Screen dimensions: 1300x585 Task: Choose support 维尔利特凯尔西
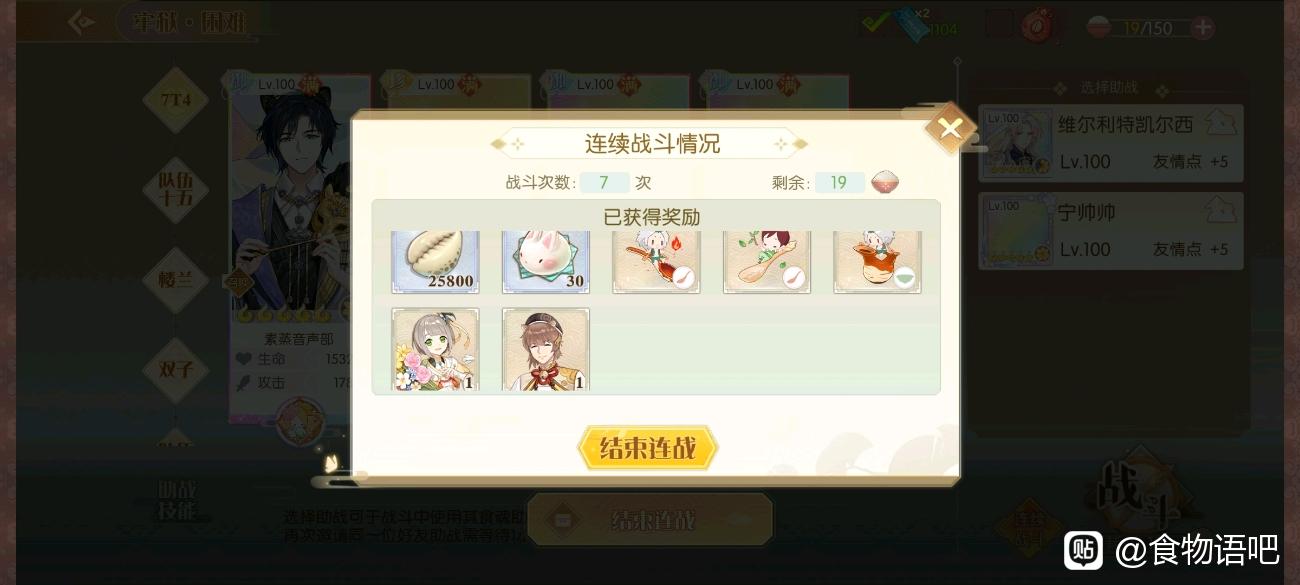(1111, 143)
